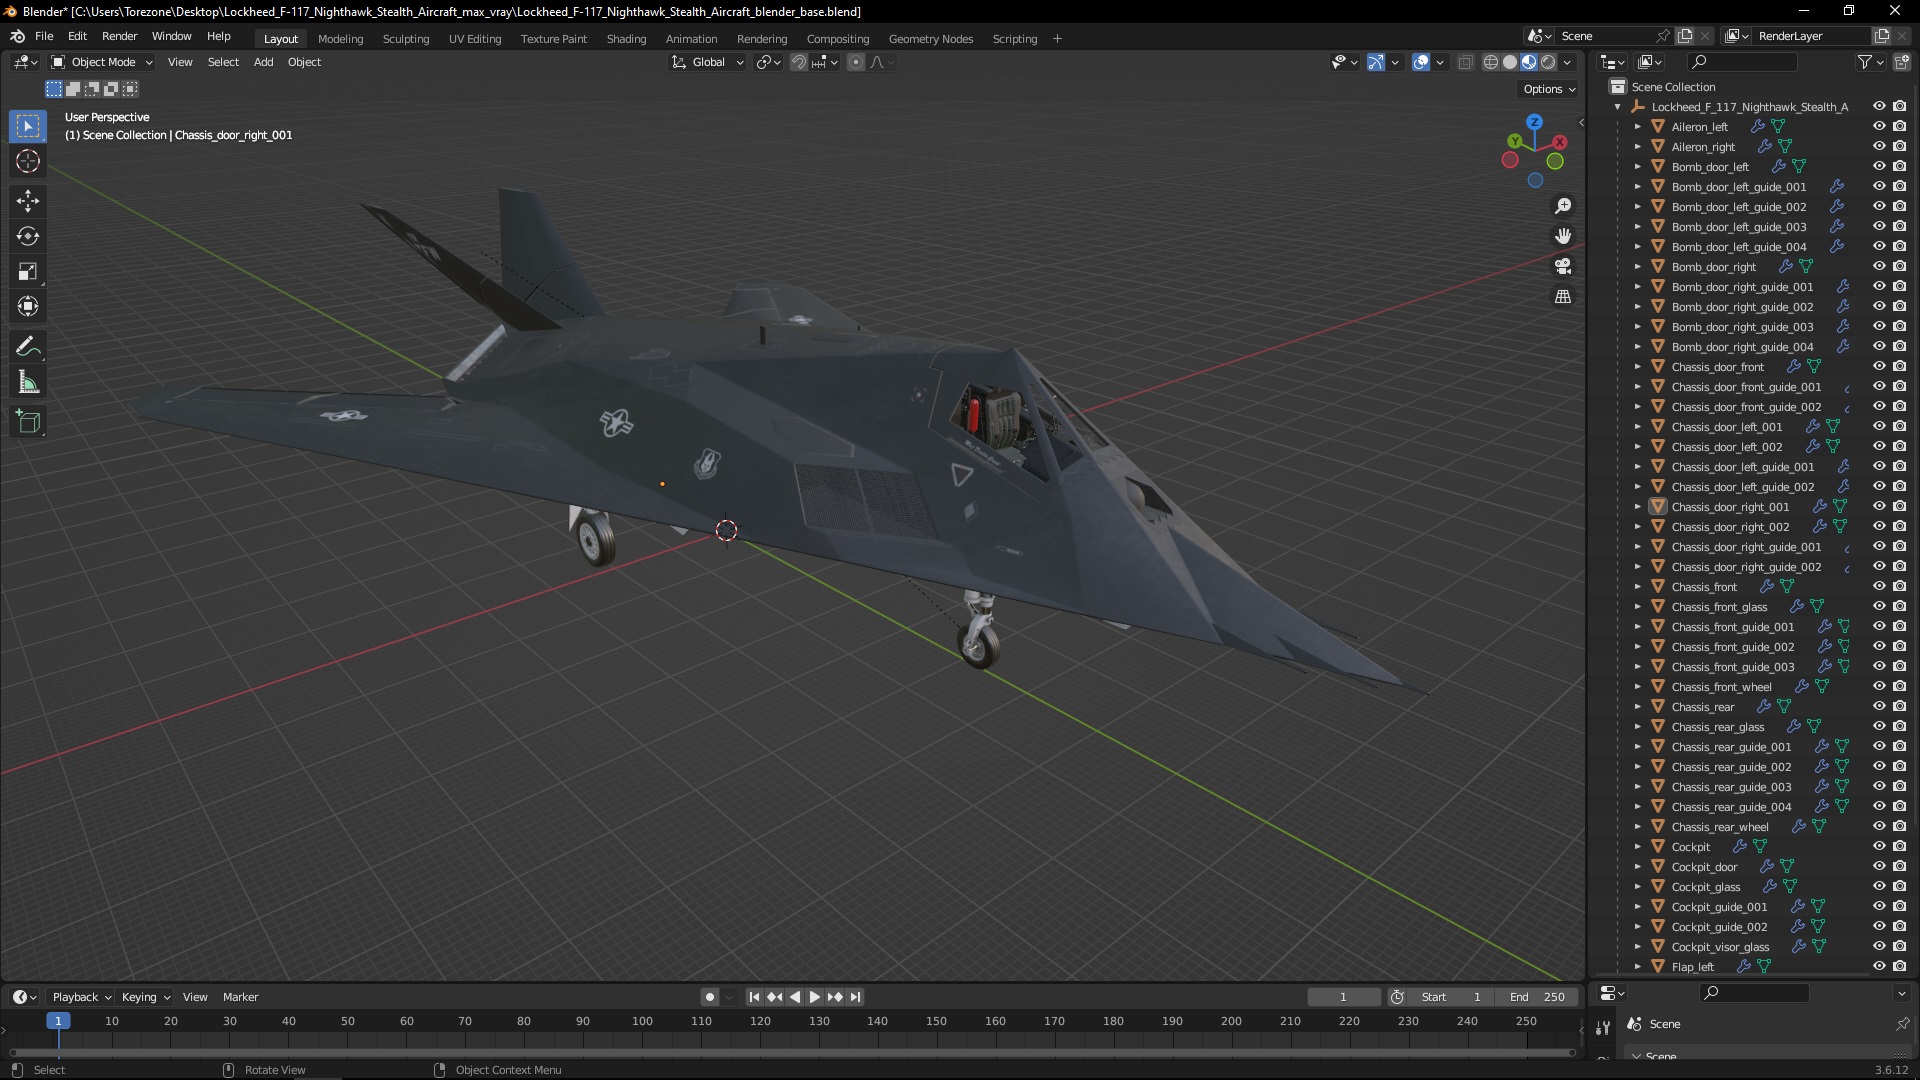Switch to solid viewport shading
This screenshot has height=1080, width=1920.
(x=1510, y=62)
